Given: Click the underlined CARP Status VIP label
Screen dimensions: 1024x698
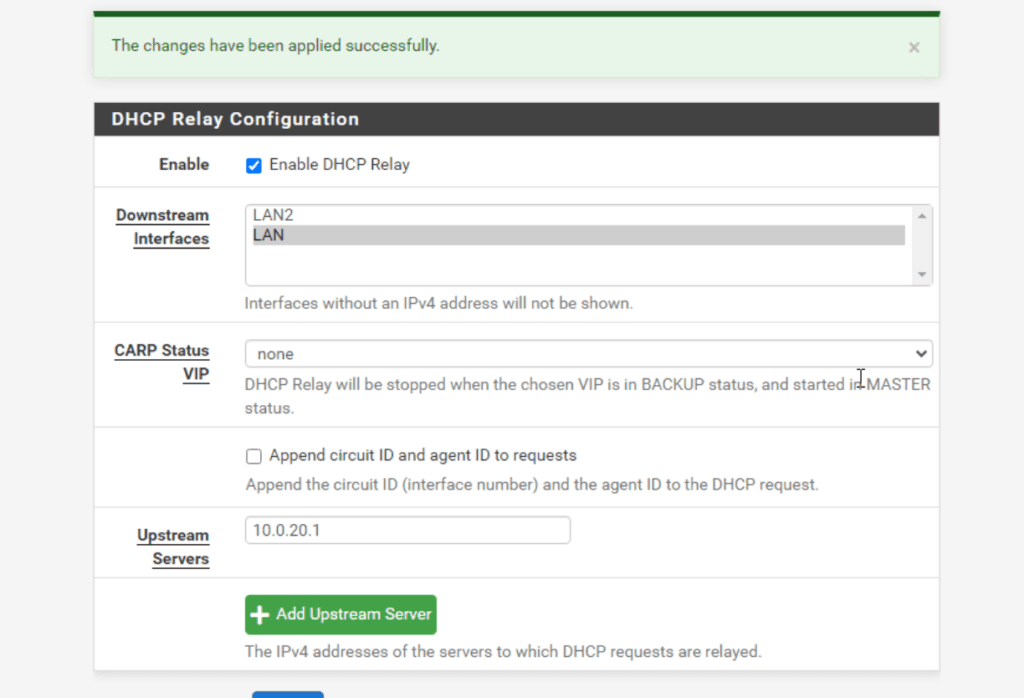Looking at the screenshot, I should coord(162,362).
